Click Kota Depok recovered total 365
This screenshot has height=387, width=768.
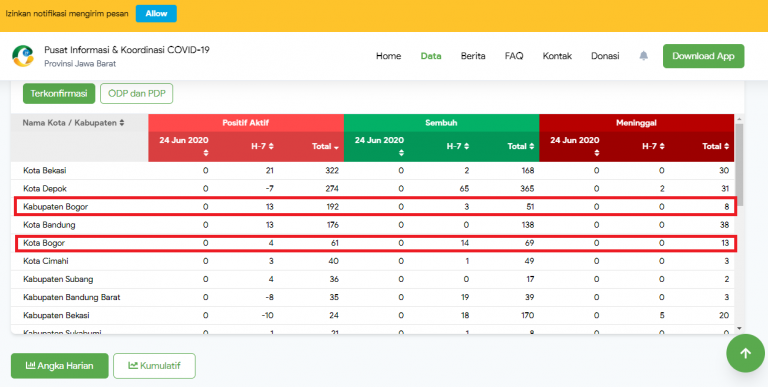[528, 189]
